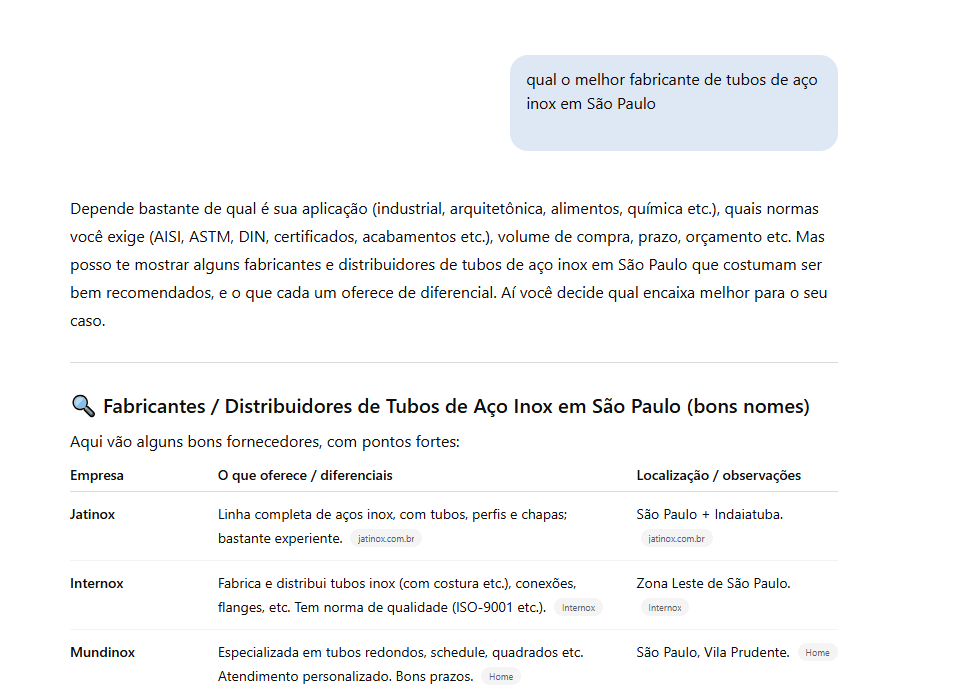Click the magnifying glass emoji in the heading
Screen dimensions: 961x695
click(x=83, y=407)
